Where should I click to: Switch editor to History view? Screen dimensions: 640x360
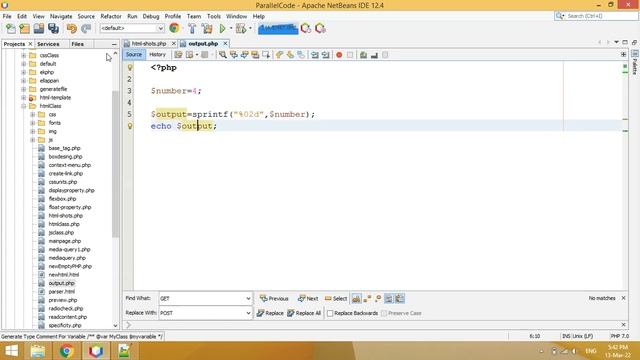click(x=157, y=55)
